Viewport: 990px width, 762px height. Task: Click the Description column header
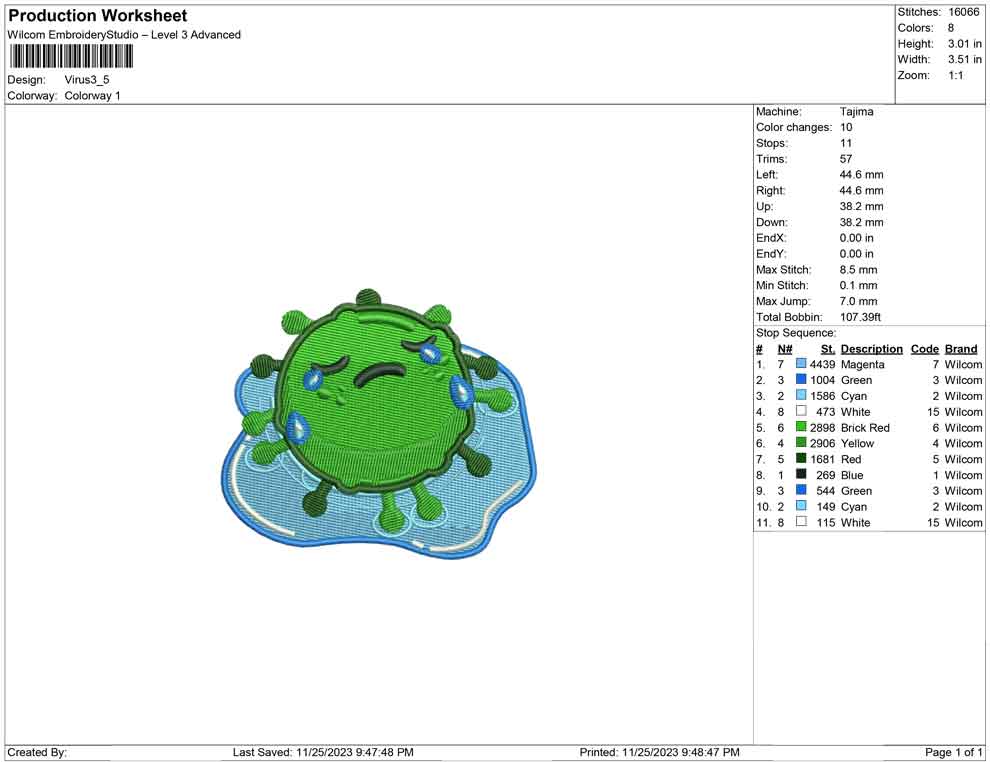pos(872,348)
